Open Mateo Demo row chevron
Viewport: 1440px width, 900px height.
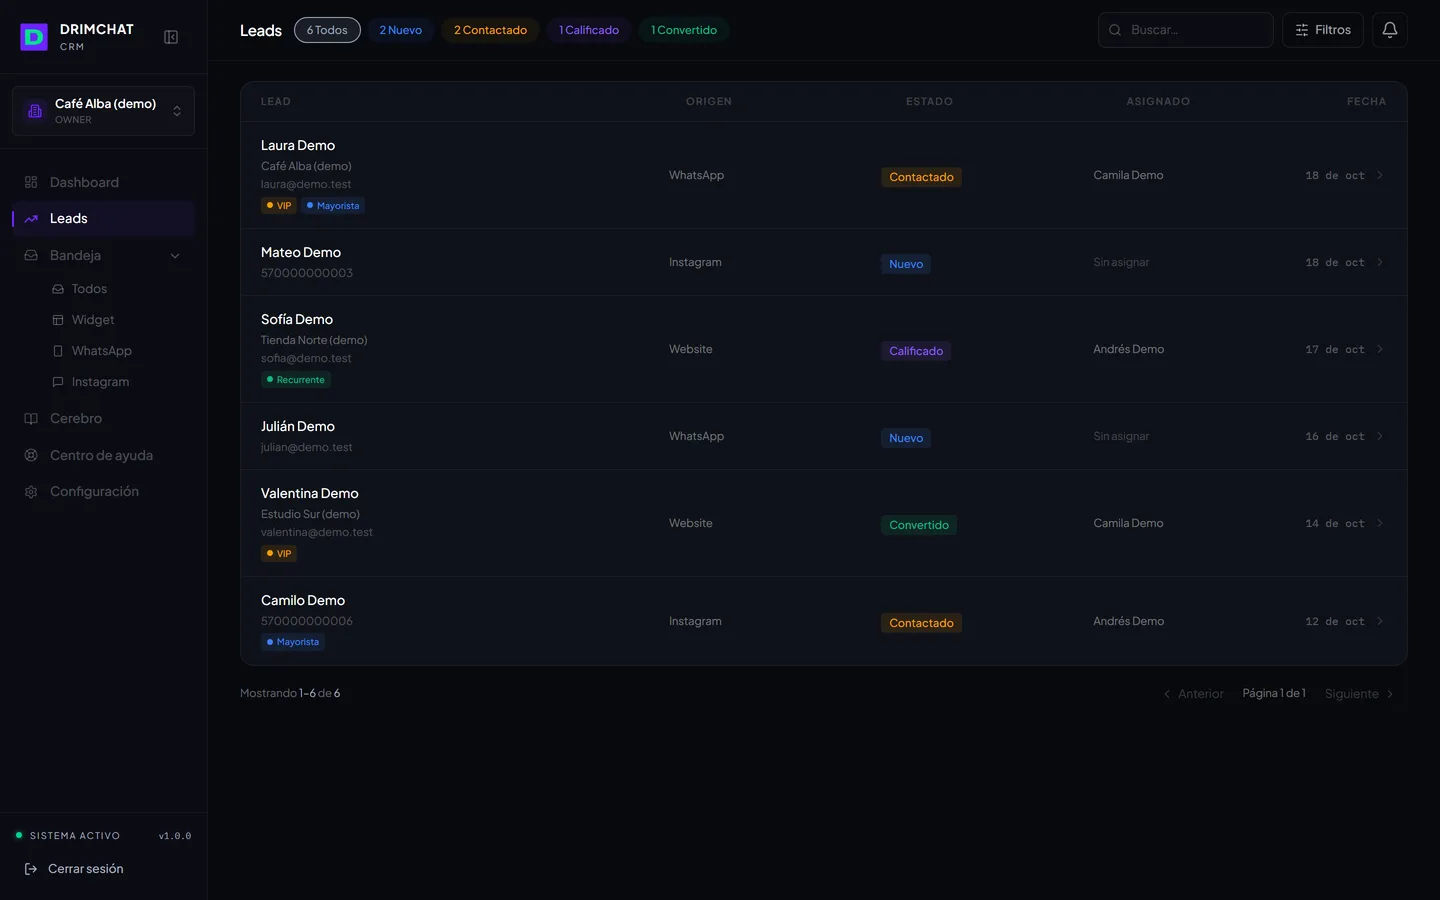click(1380, 262)
